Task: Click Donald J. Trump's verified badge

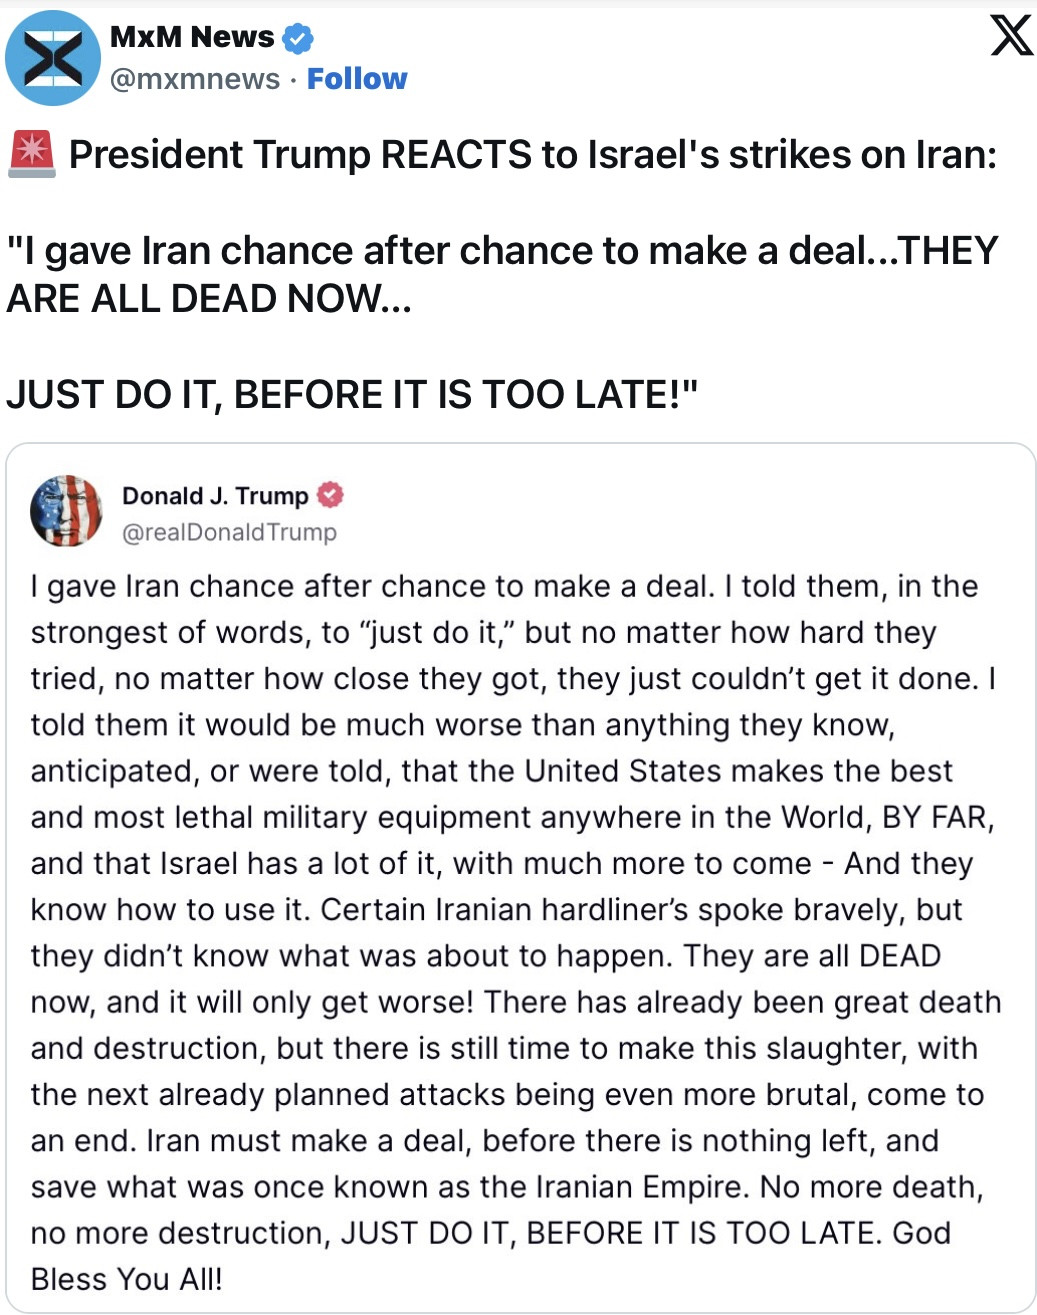Action: [x=330, y=495]
